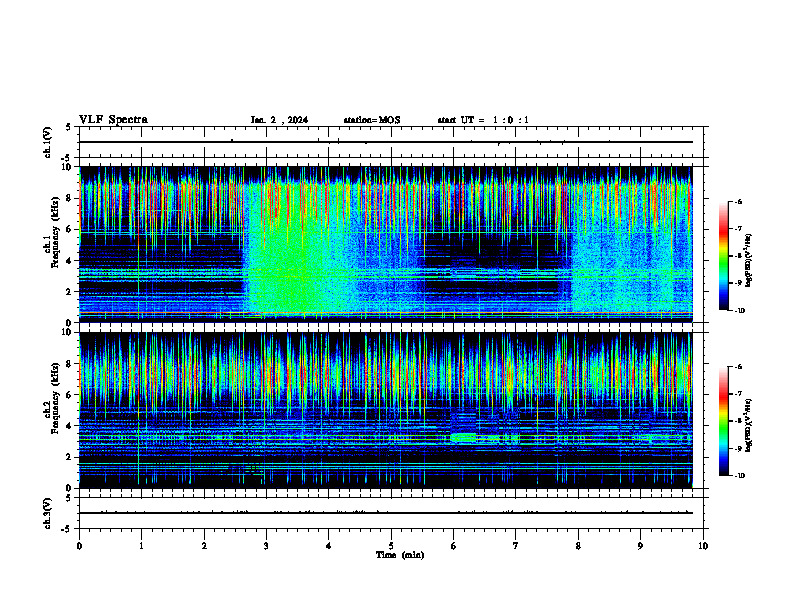Click the 'start UT = 1:0:1' label
Screen dimensions: 792x612
click(483, 120)
